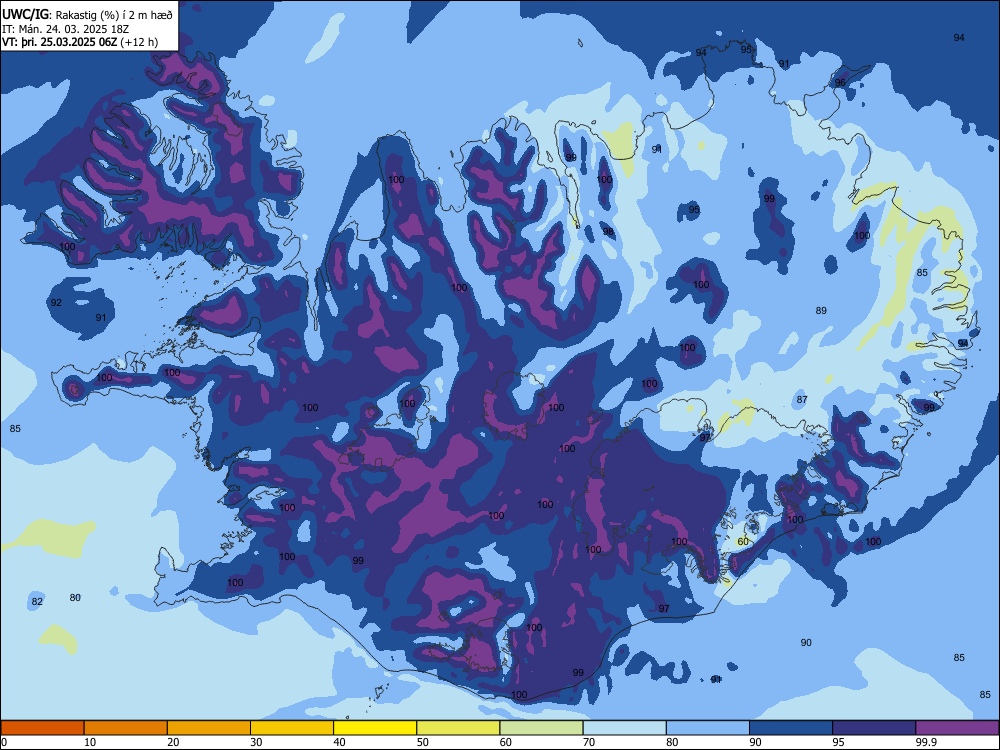Click the '70' legend tick label

[x=589, y=742]
